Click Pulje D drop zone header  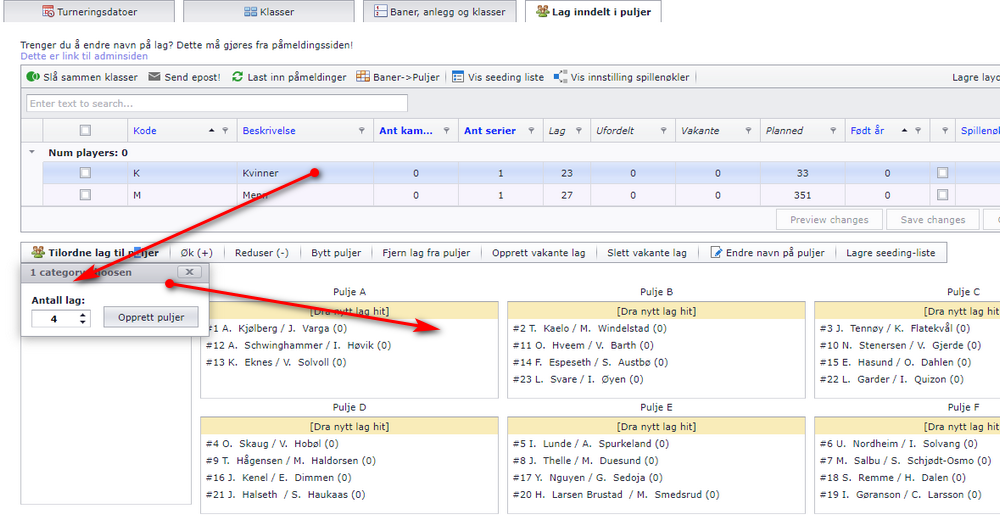(349, 427)
